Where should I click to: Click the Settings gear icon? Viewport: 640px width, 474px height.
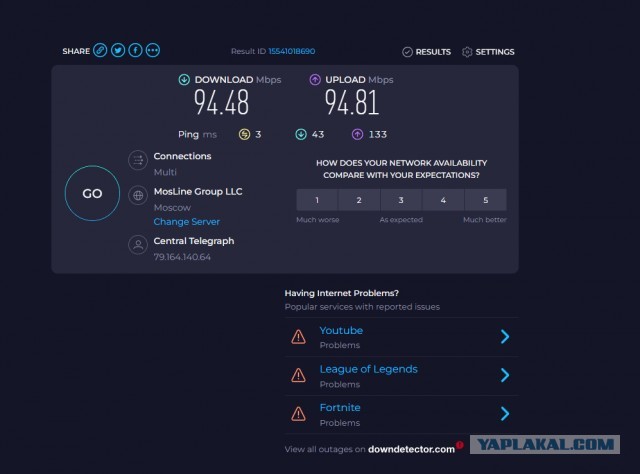(x=467, y=52)
